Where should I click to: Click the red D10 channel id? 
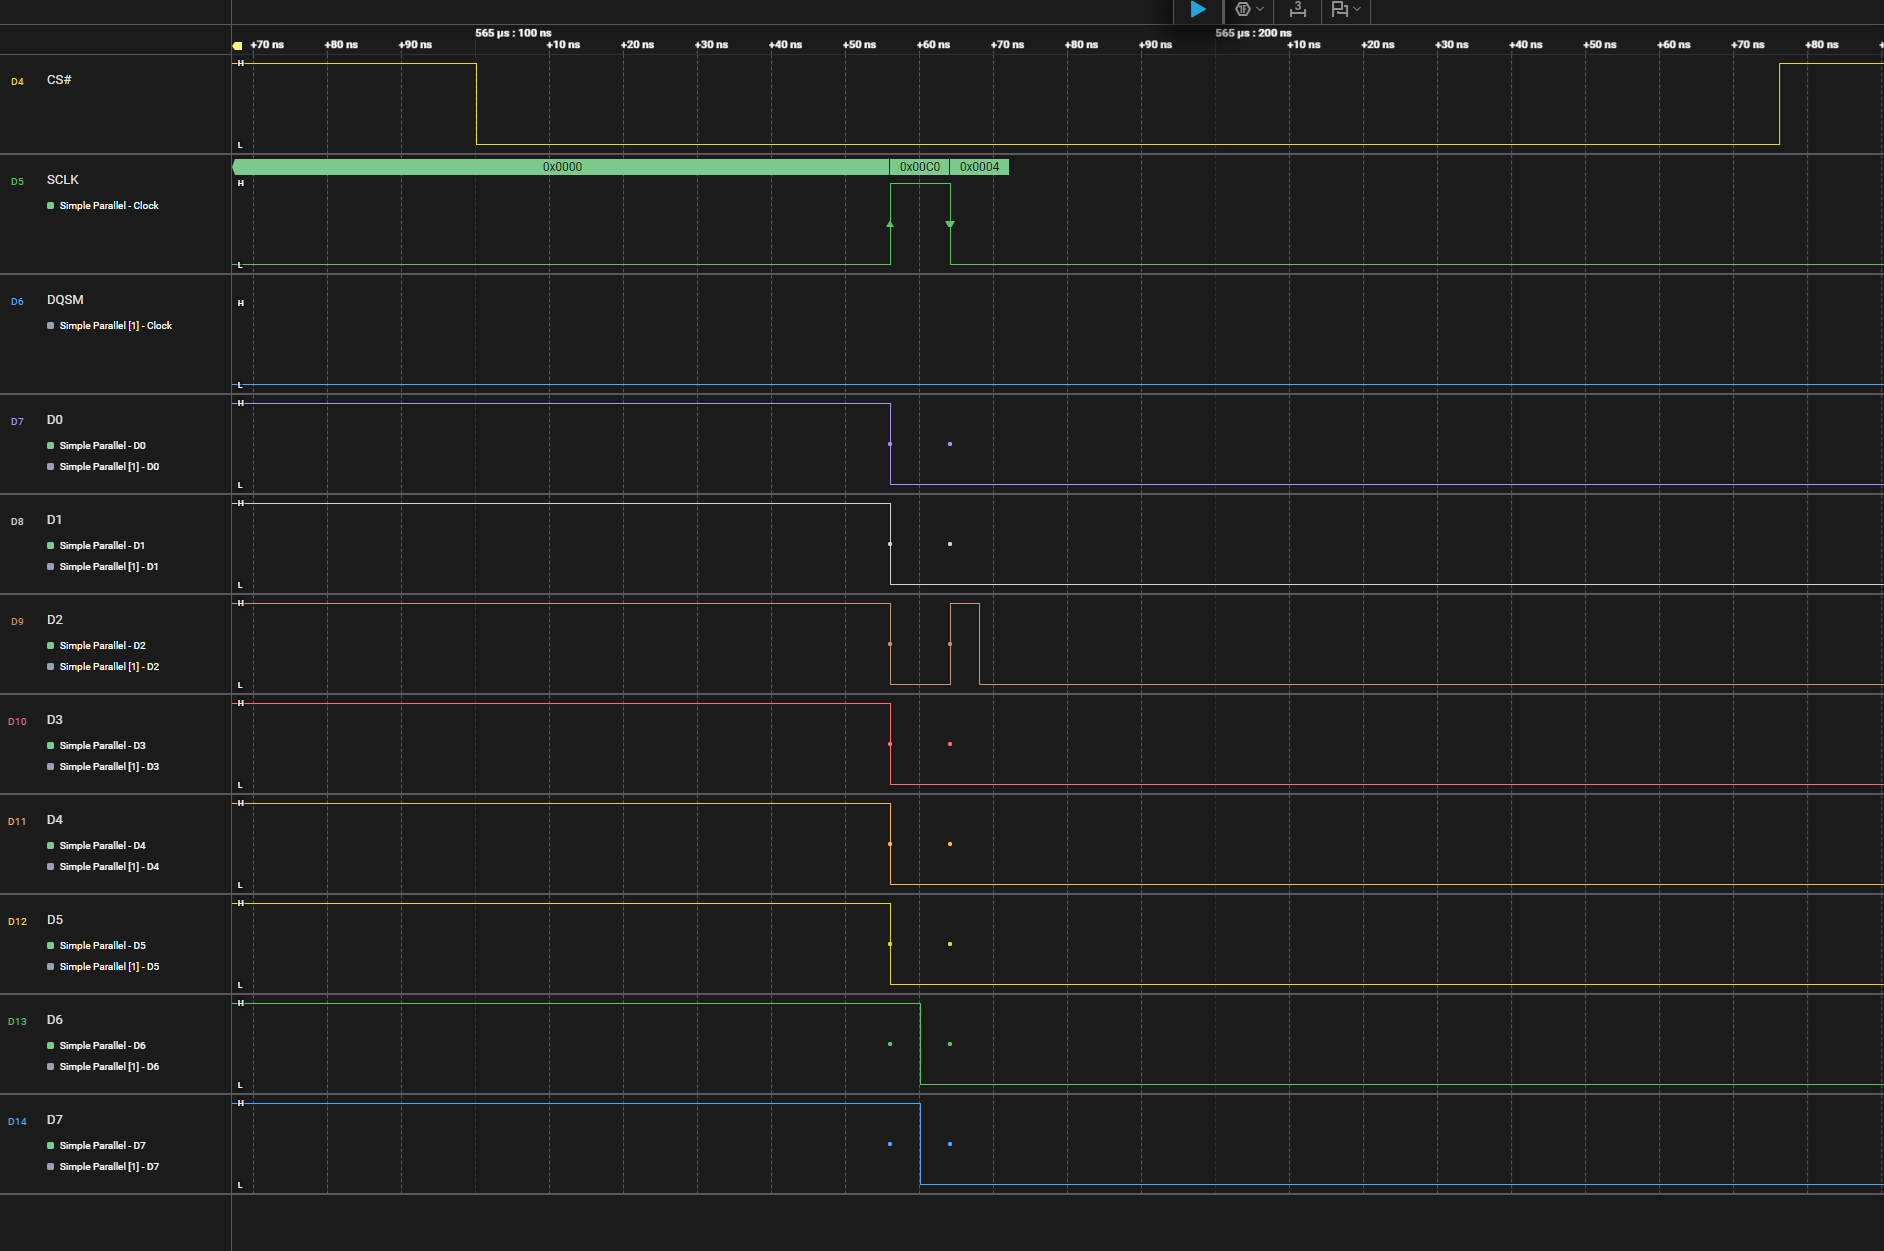click(17, 722)
